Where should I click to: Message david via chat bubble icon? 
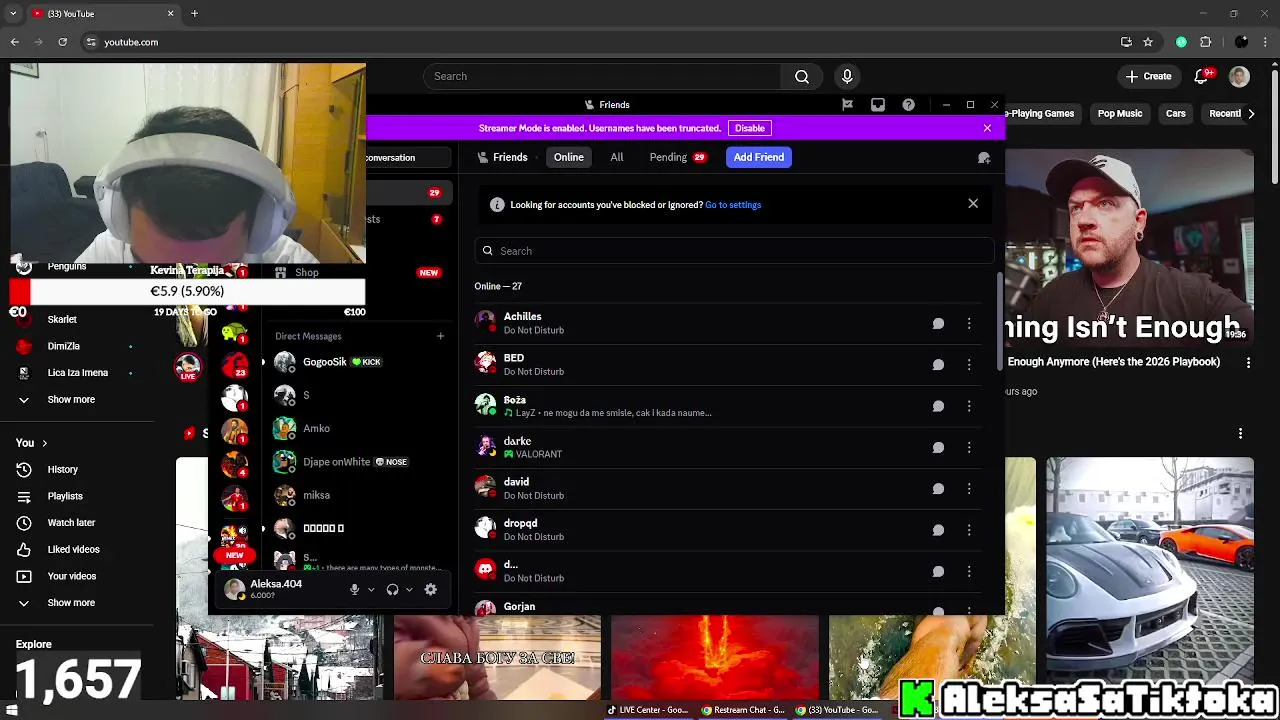click(x=938, y=489)
